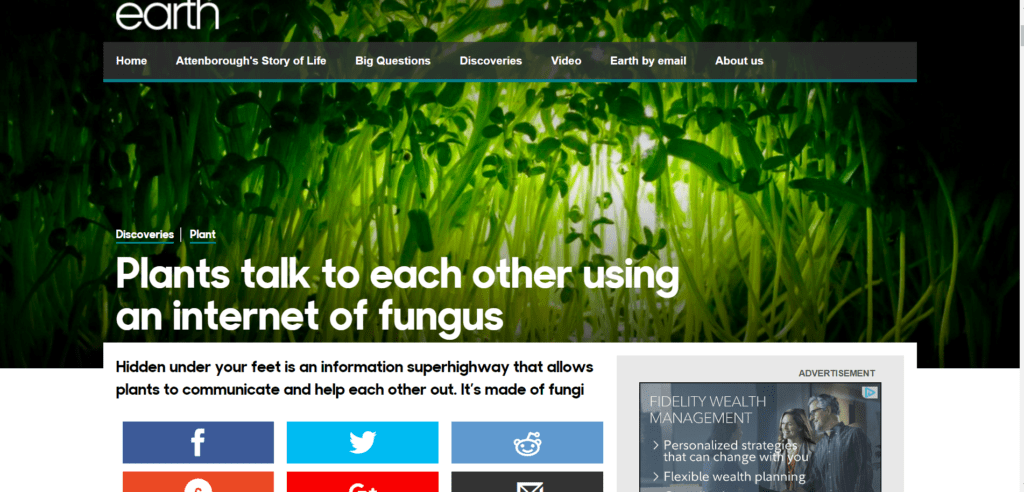Share via the orange StumbleUpon button

[x=198, y=482]
